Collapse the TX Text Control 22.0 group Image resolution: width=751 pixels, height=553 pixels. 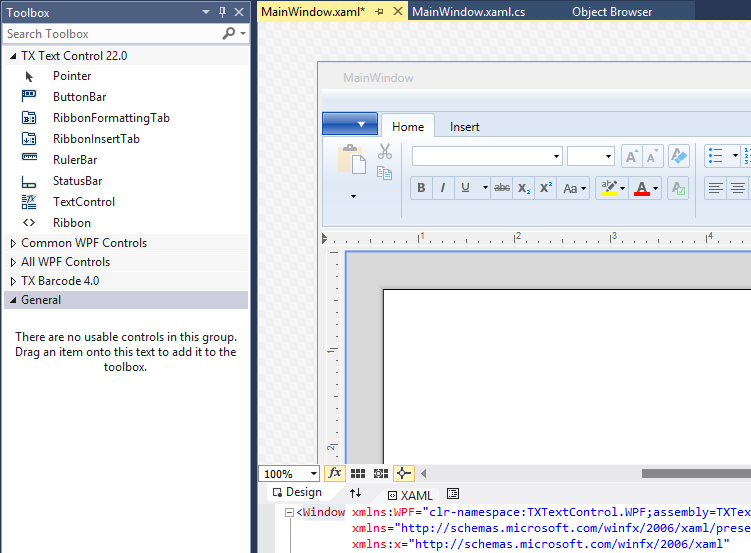pyautogui.click(x=13, y=56)
